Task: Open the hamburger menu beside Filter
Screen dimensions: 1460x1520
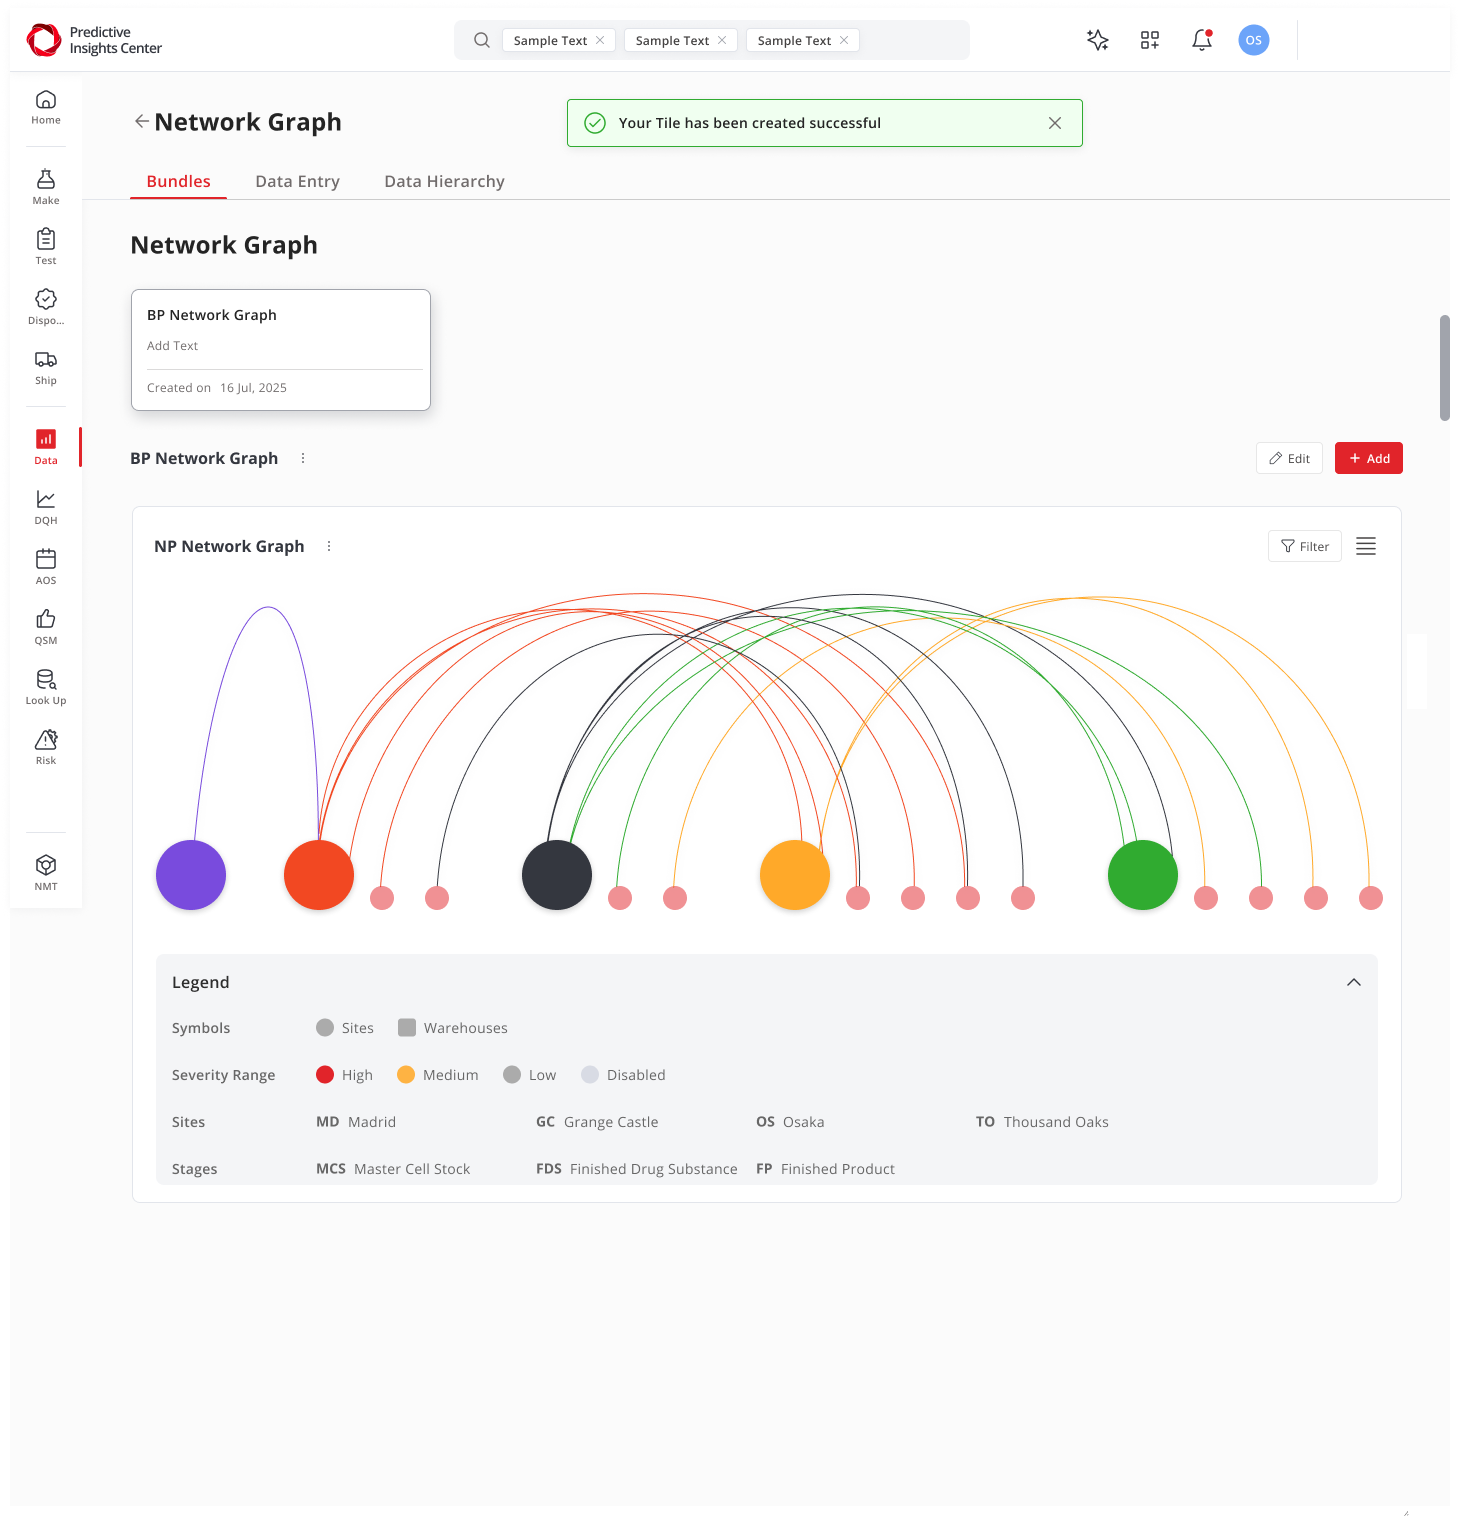Action: pyautogui.click(x=1365, y=546)
